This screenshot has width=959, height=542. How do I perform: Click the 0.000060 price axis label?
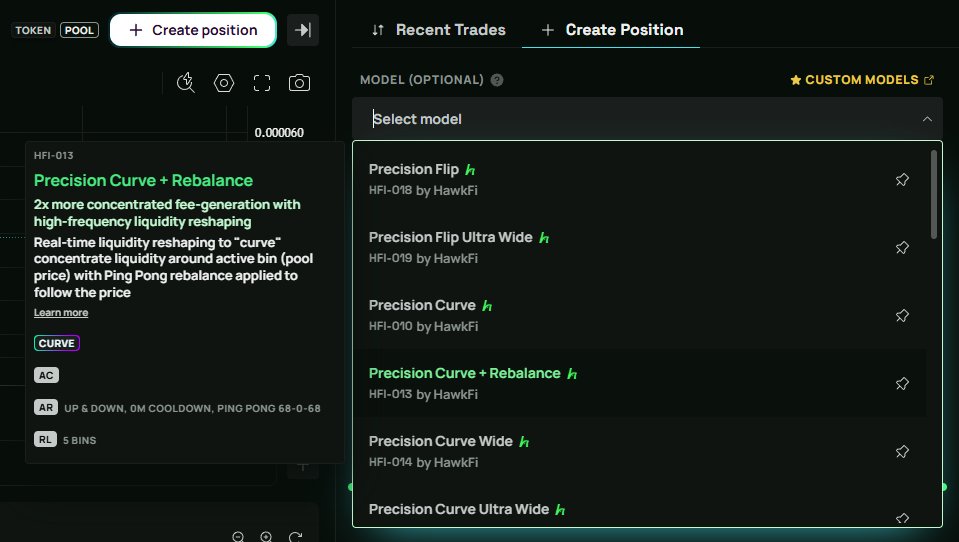pyautogui.click(x=279, y=133)
